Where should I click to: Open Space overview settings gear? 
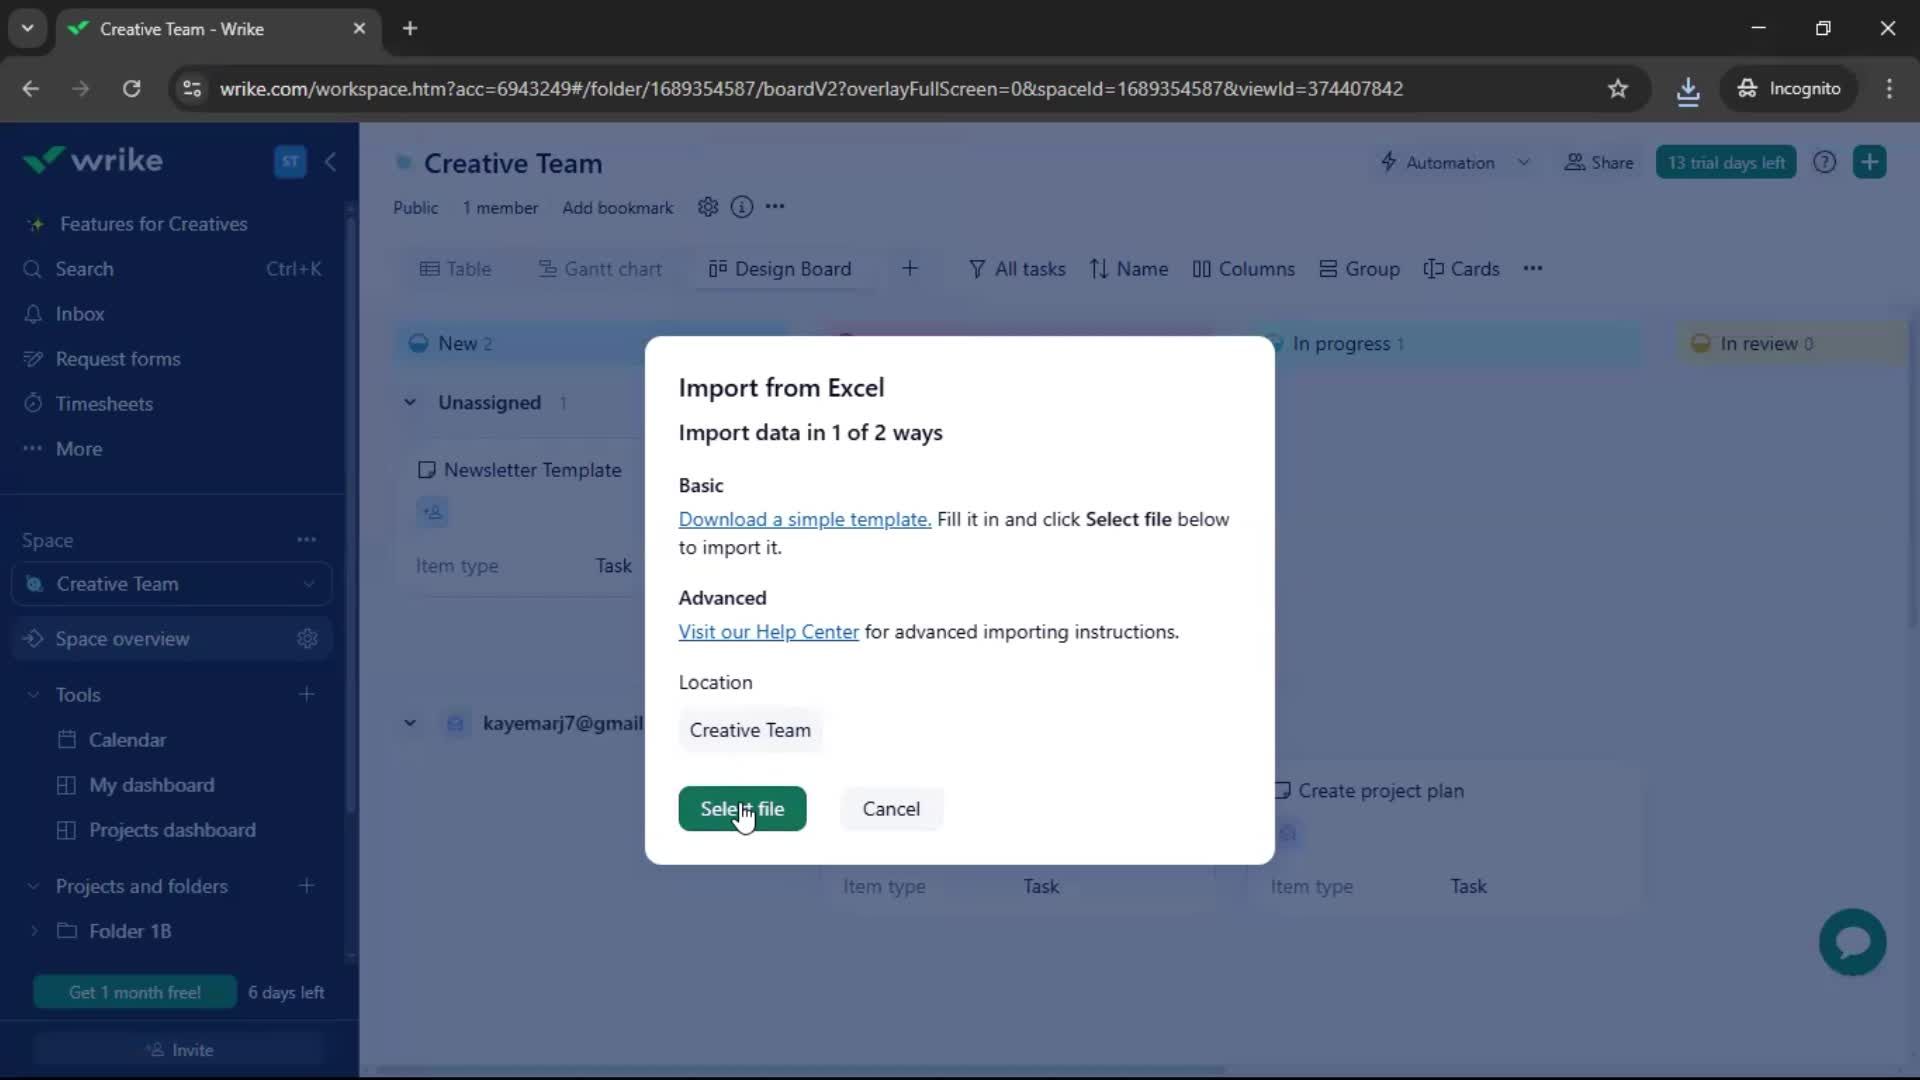[x=307, y=639]
